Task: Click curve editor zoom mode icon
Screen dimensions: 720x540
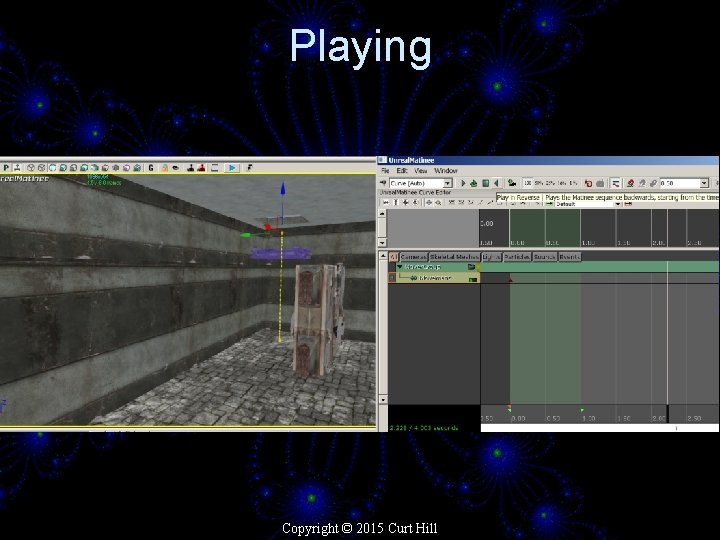Action: pos(439,202)
